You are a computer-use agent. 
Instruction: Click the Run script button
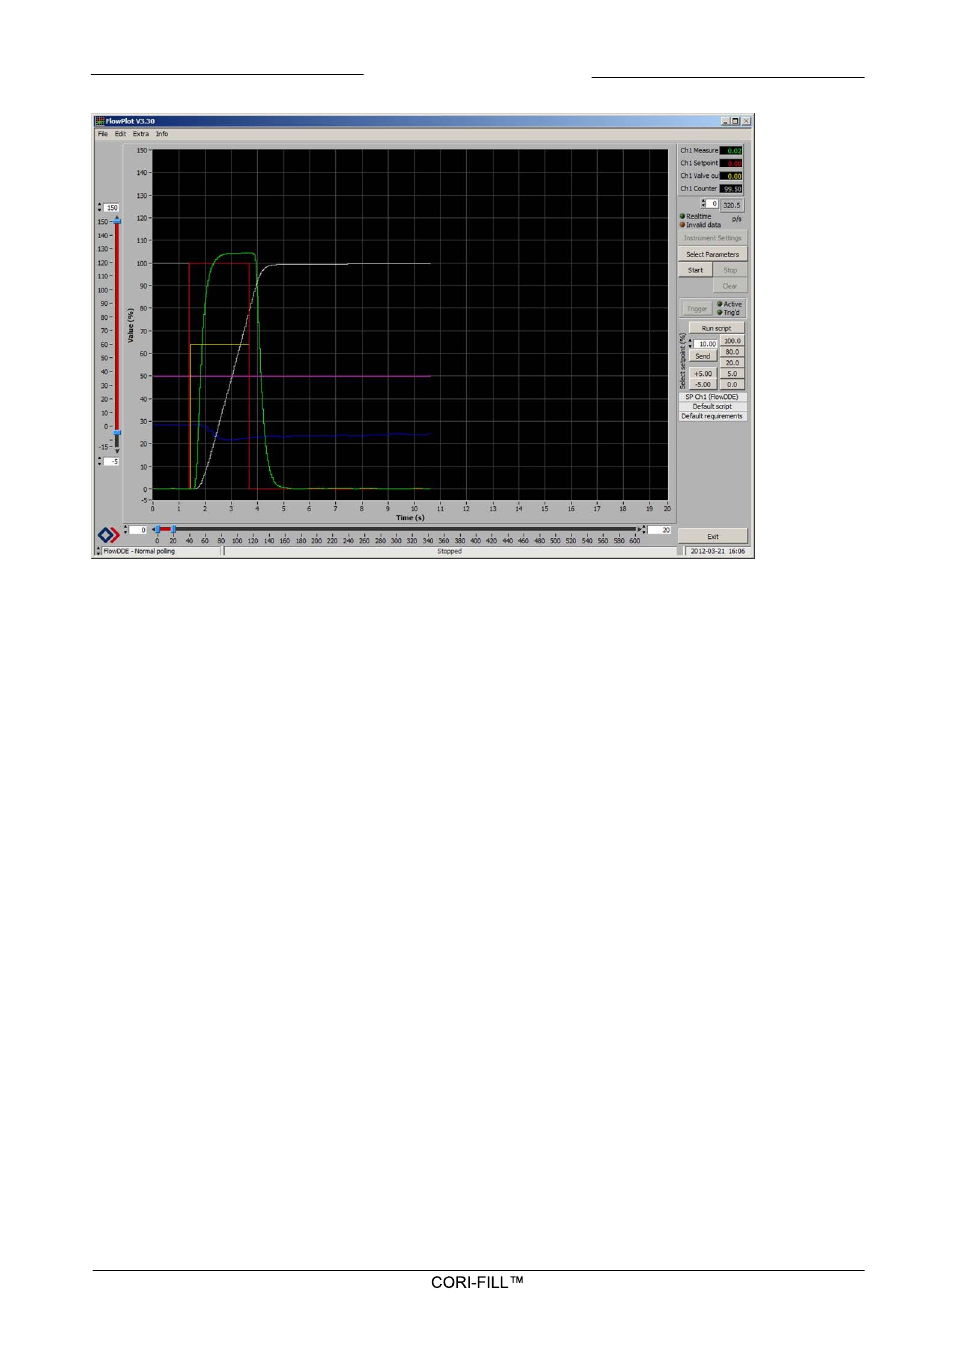pos(716,328)
